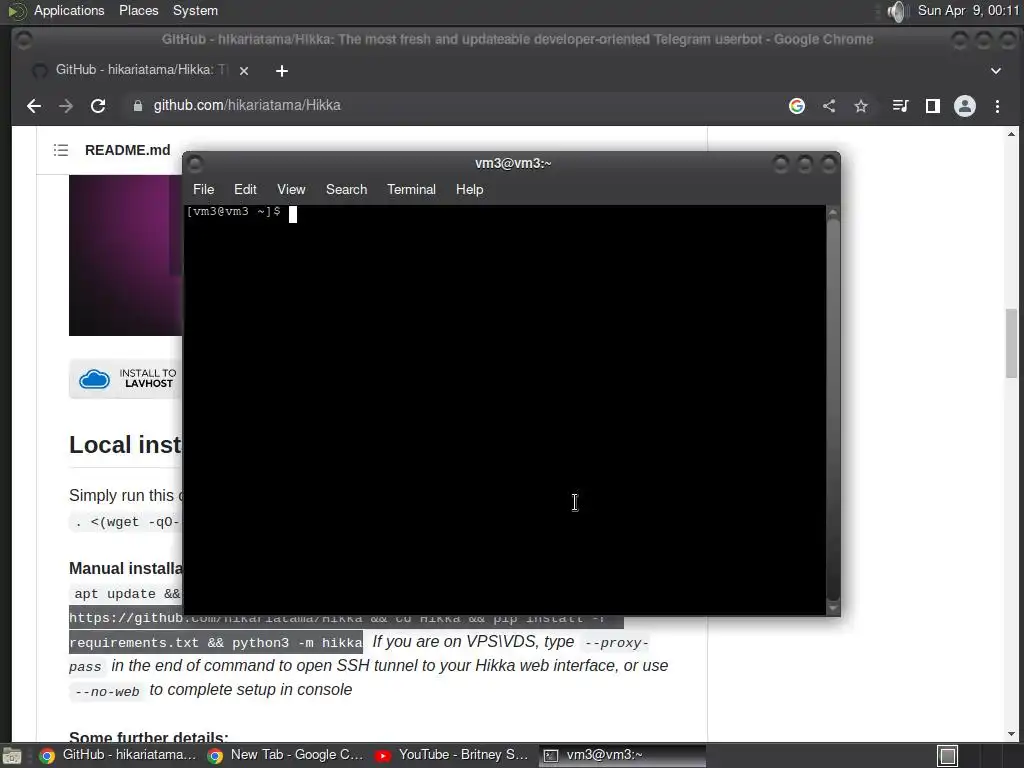Click the page scrollbar up arrow

pos(1012,134)
